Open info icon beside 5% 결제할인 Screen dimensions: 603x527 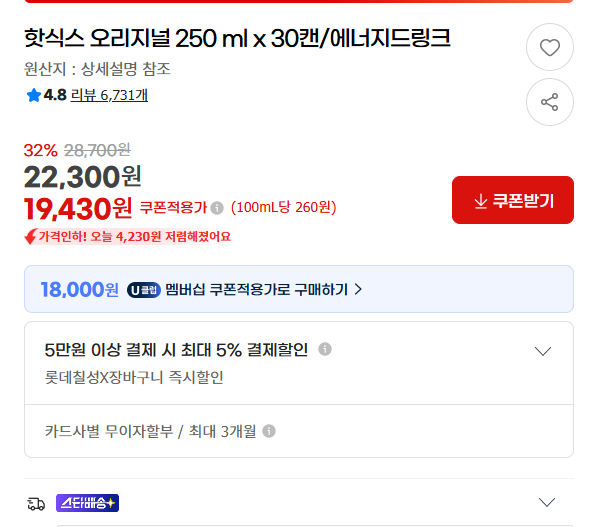(325, 349)
